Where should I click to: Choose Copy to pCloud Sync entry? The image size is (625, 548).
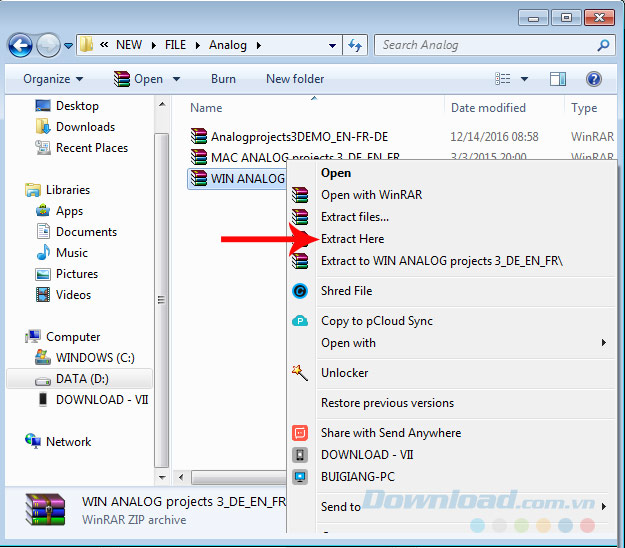tap(377, 321)
